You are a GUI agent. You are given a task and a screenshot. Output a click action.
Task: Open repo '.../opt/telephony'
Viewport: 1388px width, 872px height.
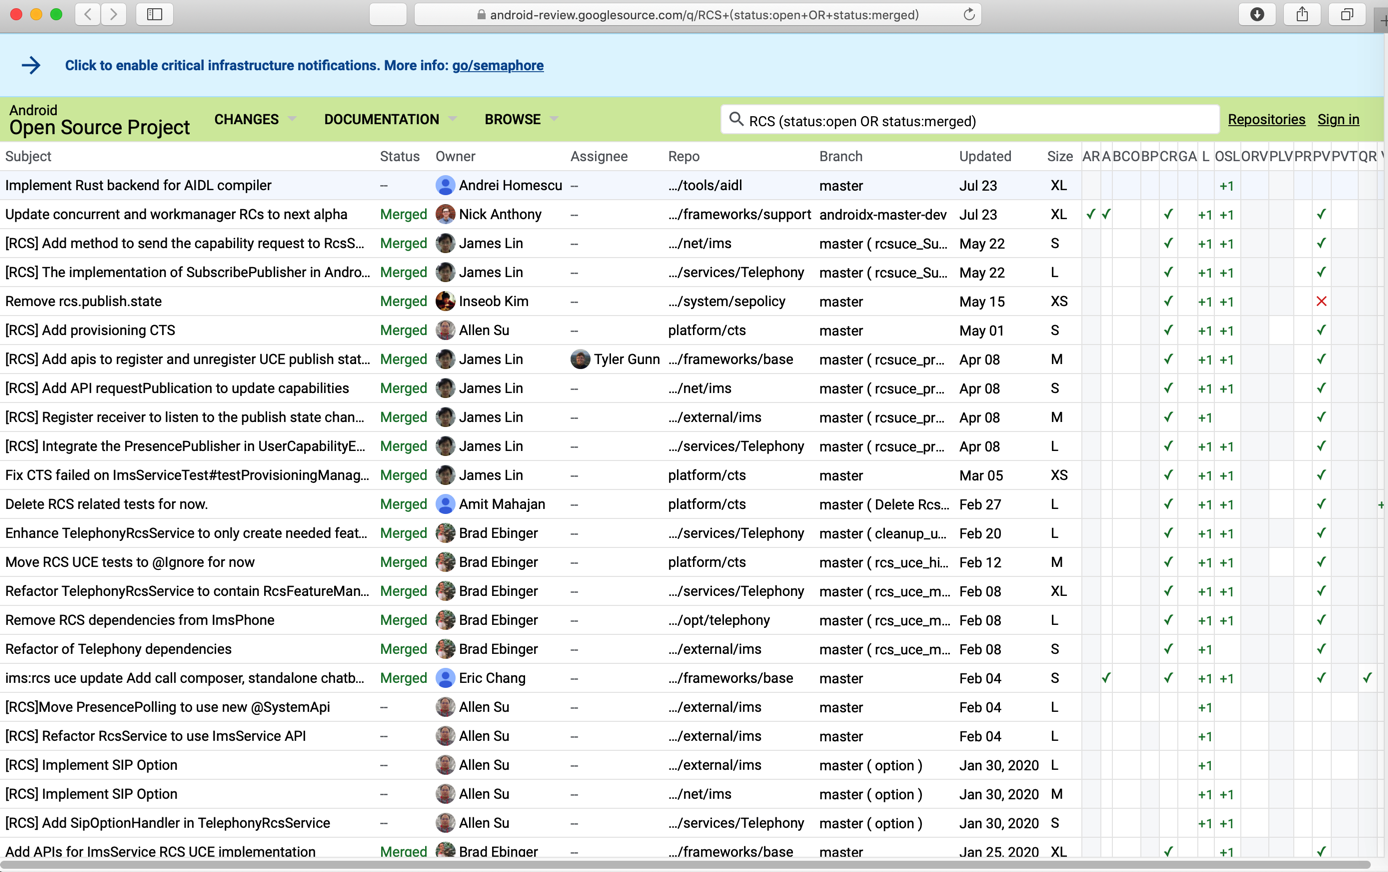719,620
